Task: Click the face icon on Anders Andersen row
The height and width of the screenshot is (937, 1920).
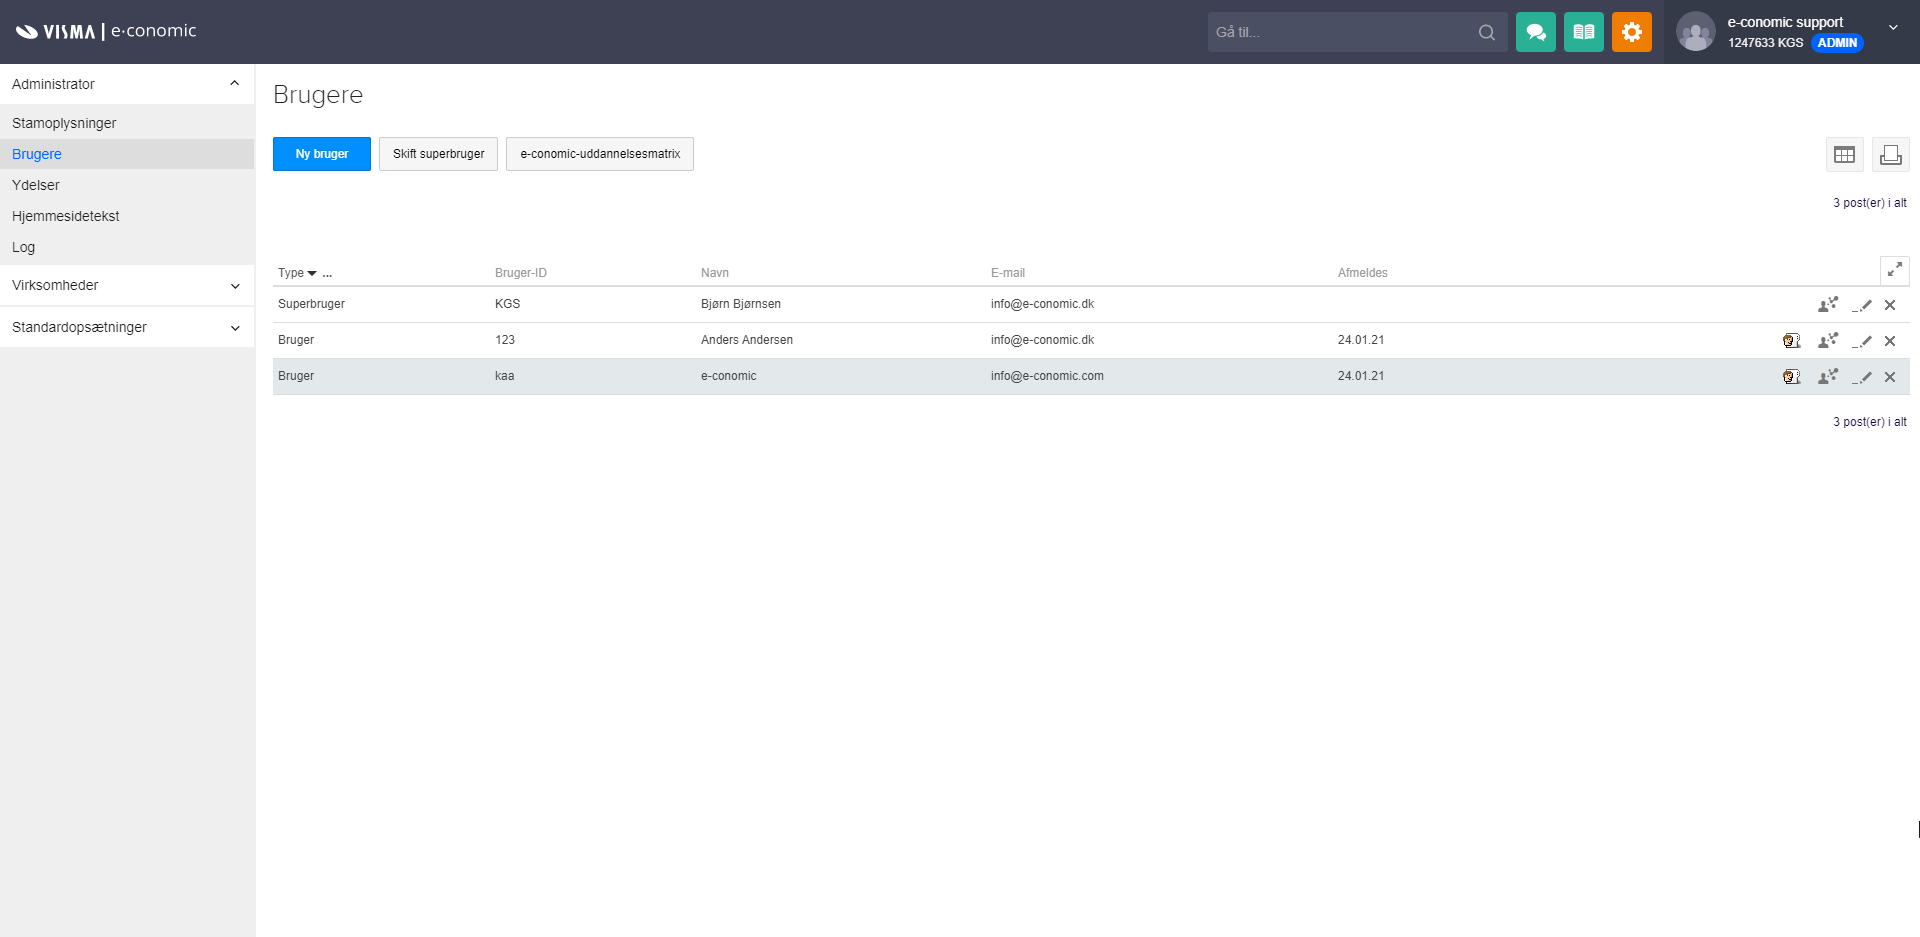Action: coord(1791,341)
